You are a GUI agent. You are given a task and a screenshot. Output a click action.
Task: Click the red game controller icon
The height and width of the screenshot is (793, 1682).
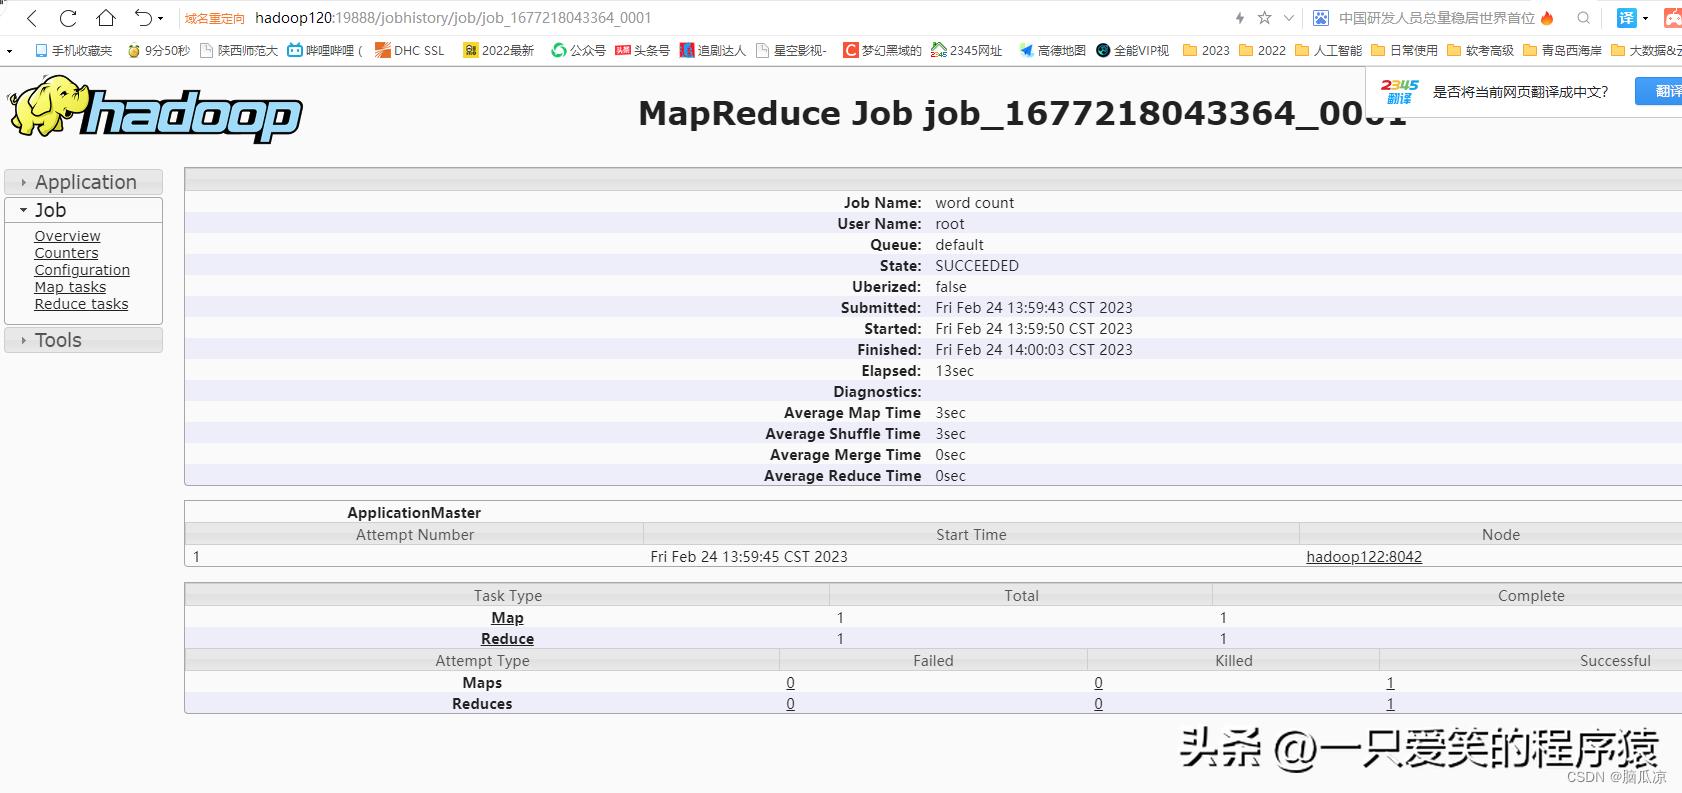[x=1672, y=18]
